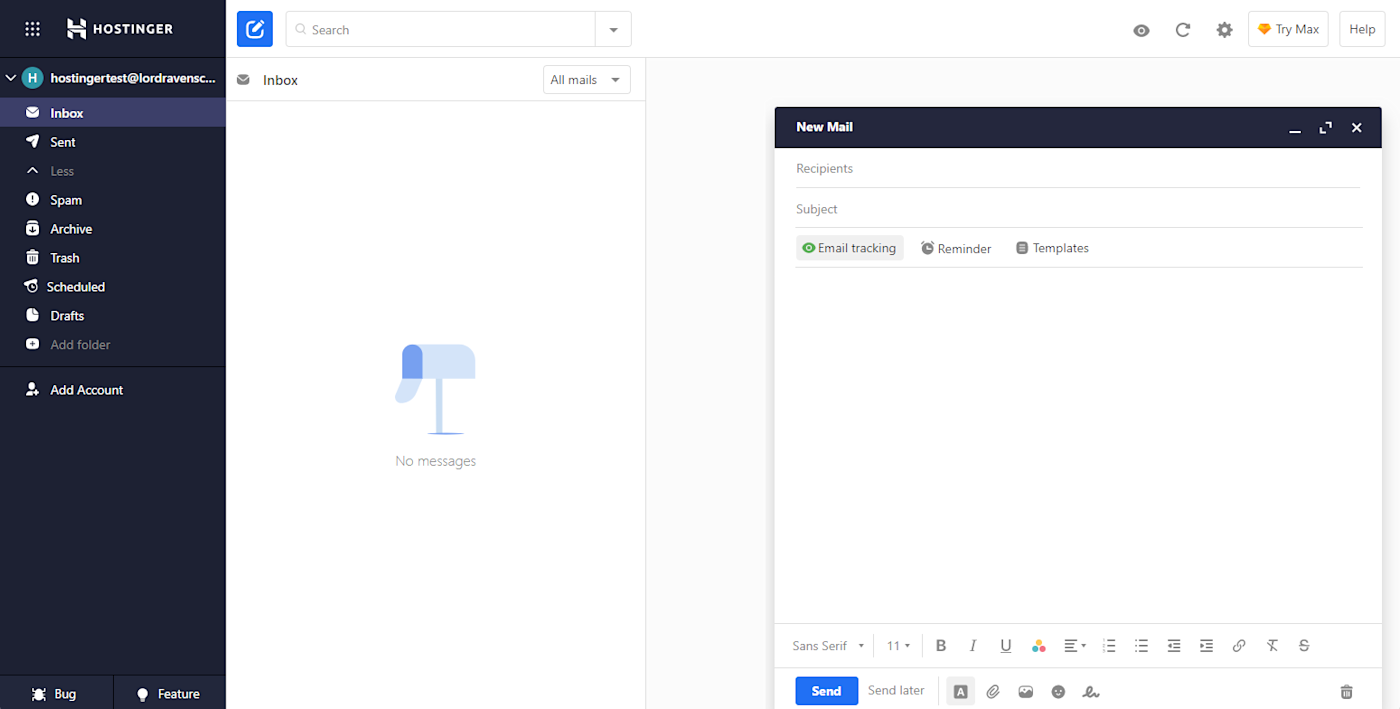The width and height of the screenshot is (1400, 709).
Task: Collapse the hostingertest account chevron
Action: (11, 78)
